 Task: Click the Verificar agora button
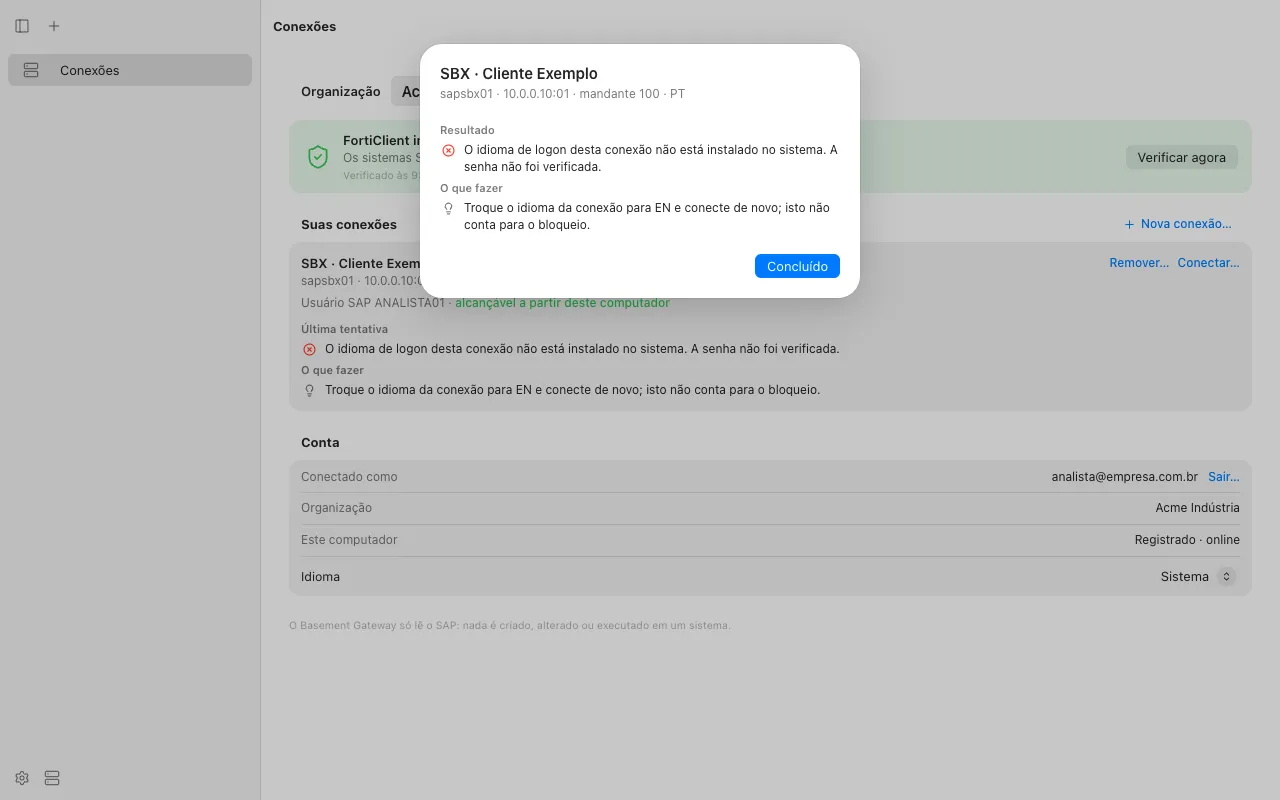point(1181,157)
